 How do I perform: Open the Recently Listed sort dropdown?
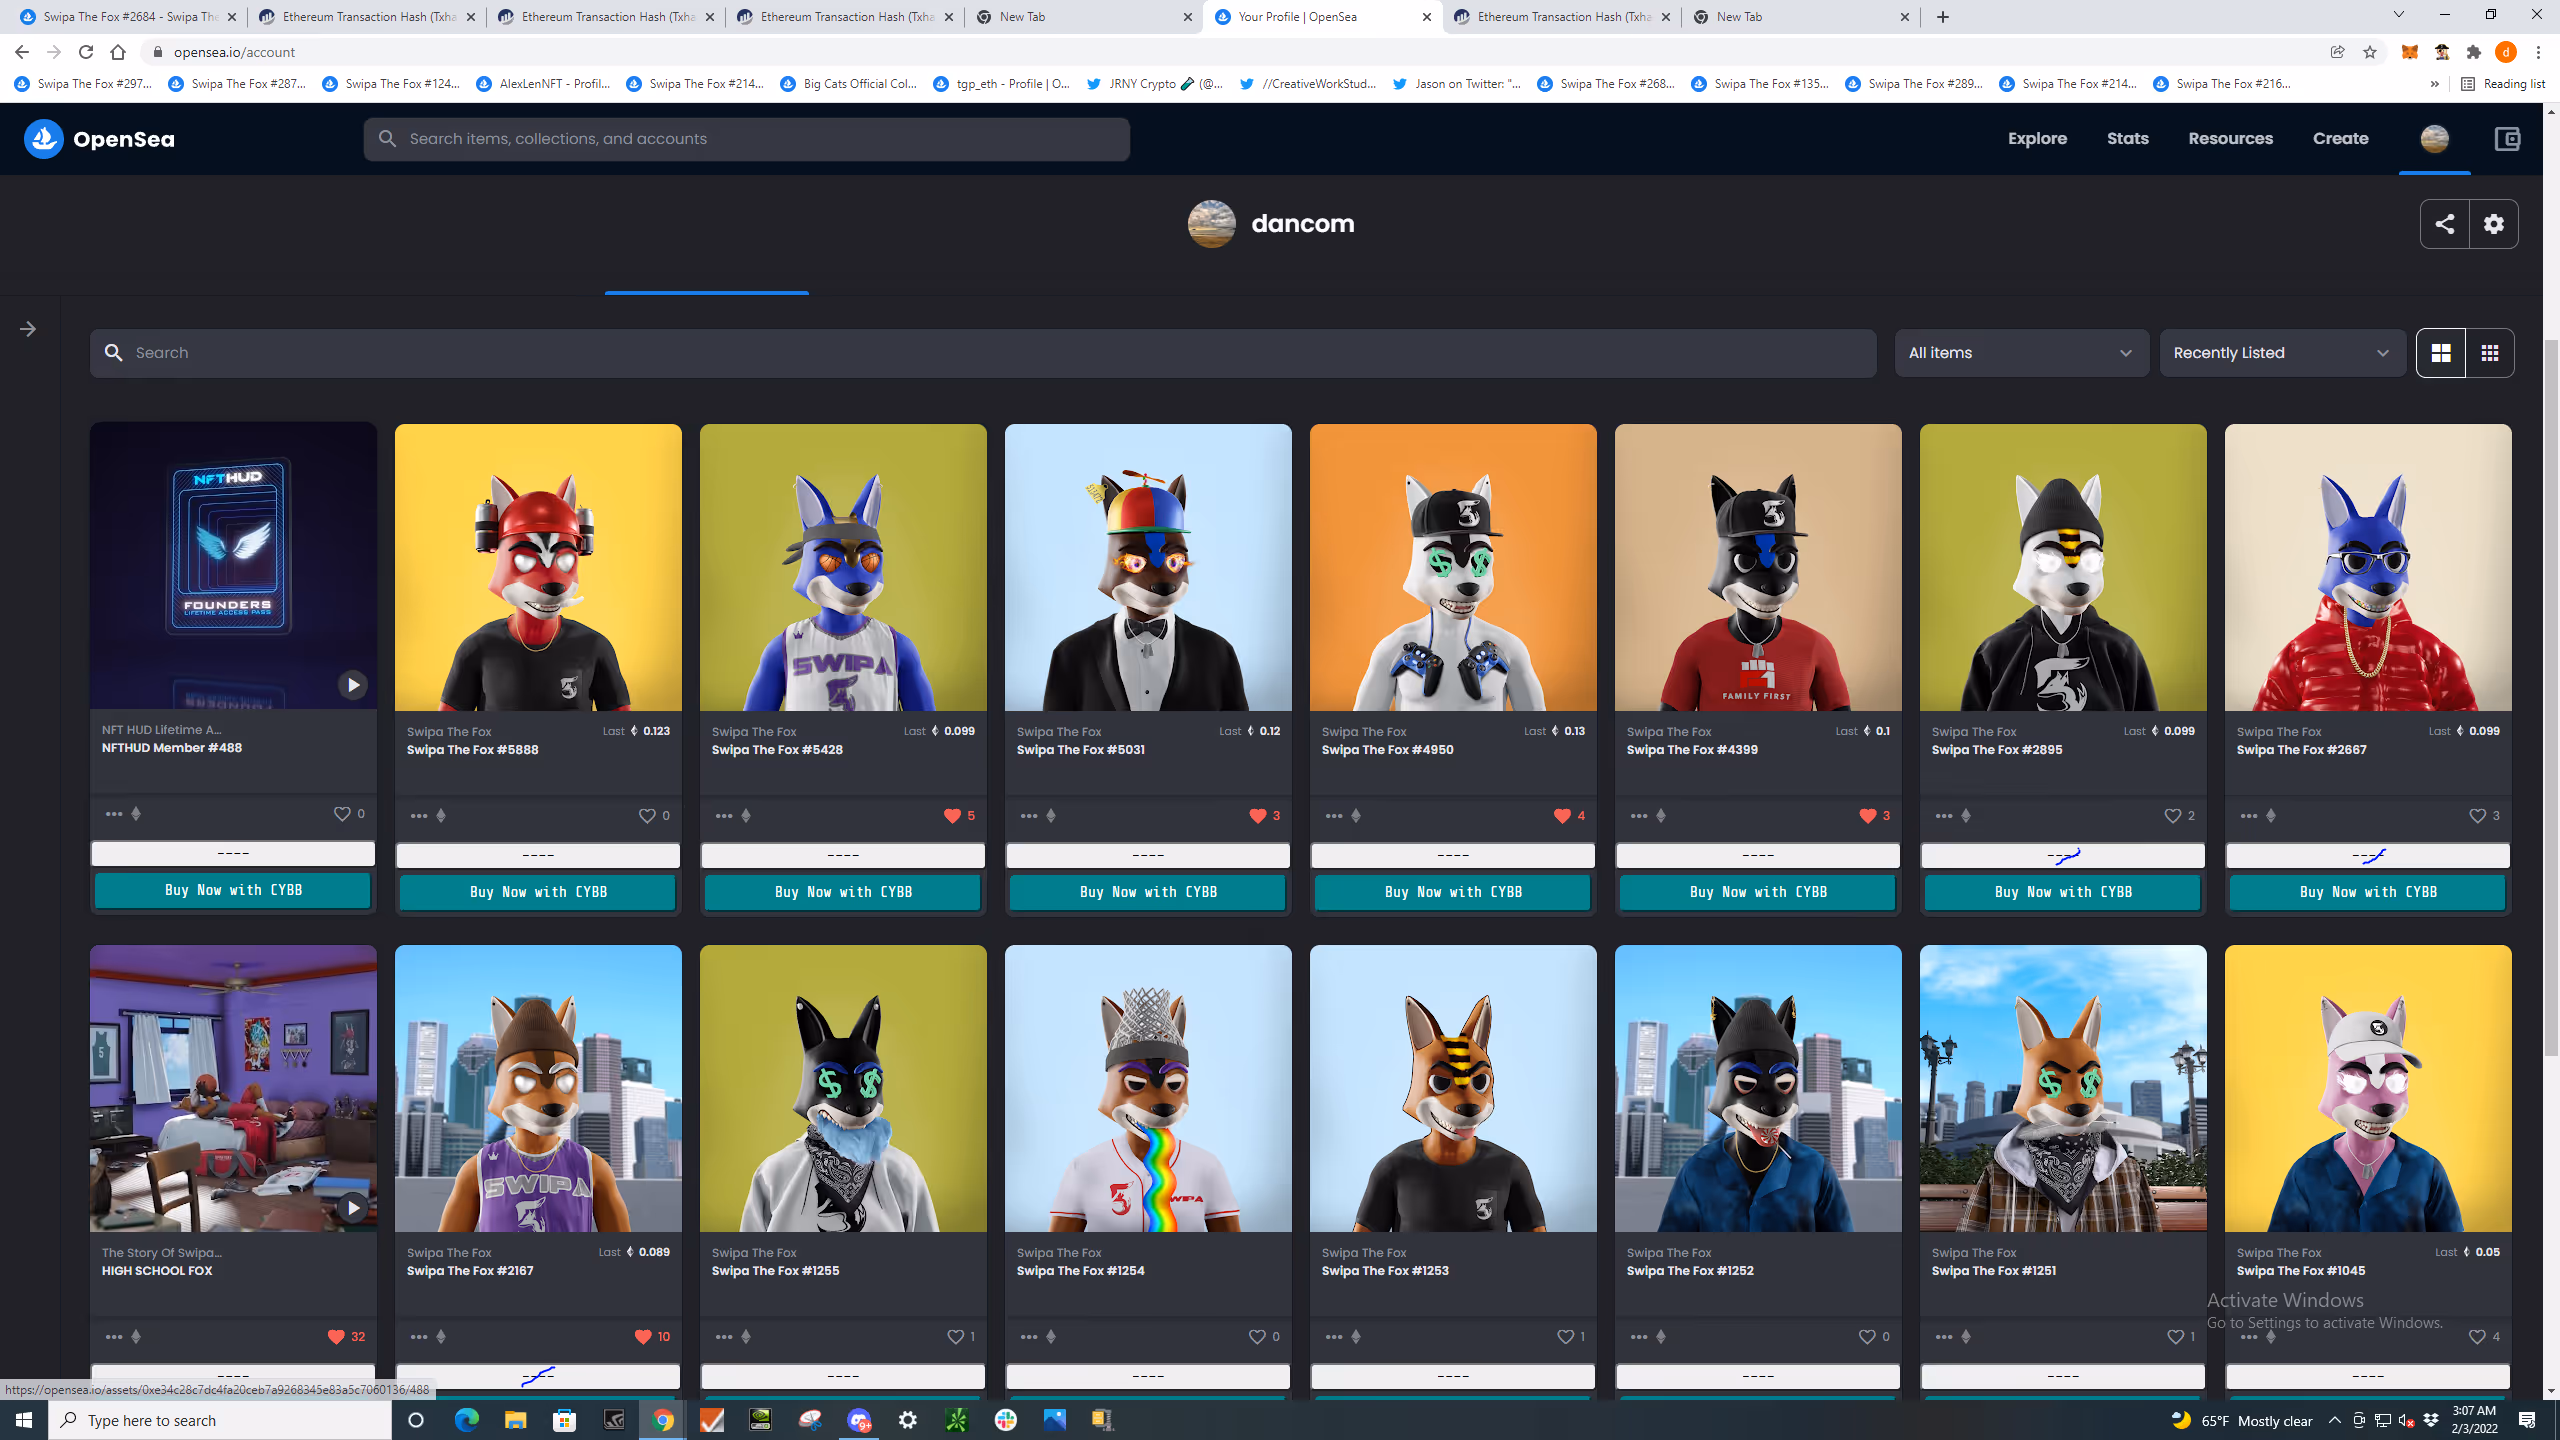pyautogui.click(x=2282, y=353)
